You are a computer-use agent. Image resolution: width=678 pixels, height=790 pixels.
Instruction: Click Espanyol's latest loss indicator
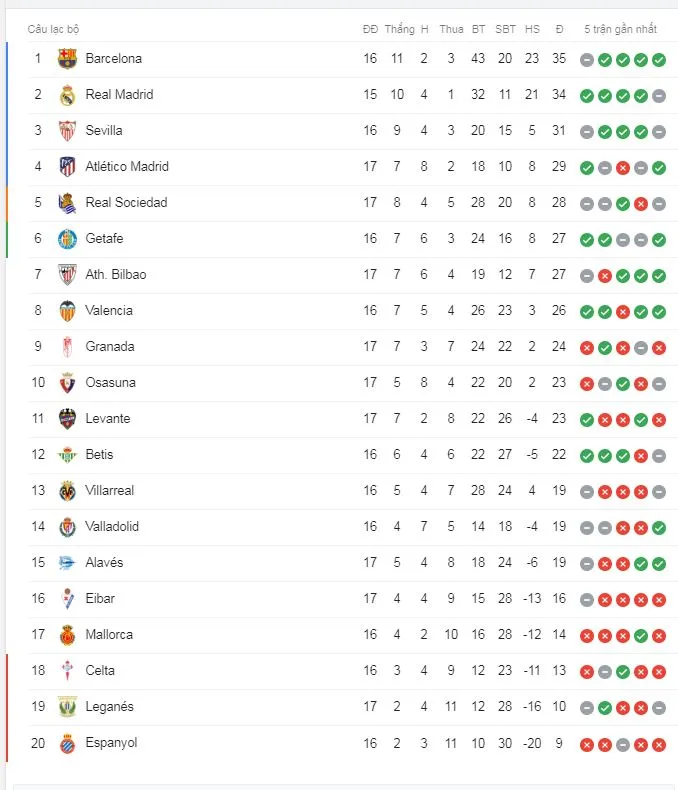click(659, 744)
